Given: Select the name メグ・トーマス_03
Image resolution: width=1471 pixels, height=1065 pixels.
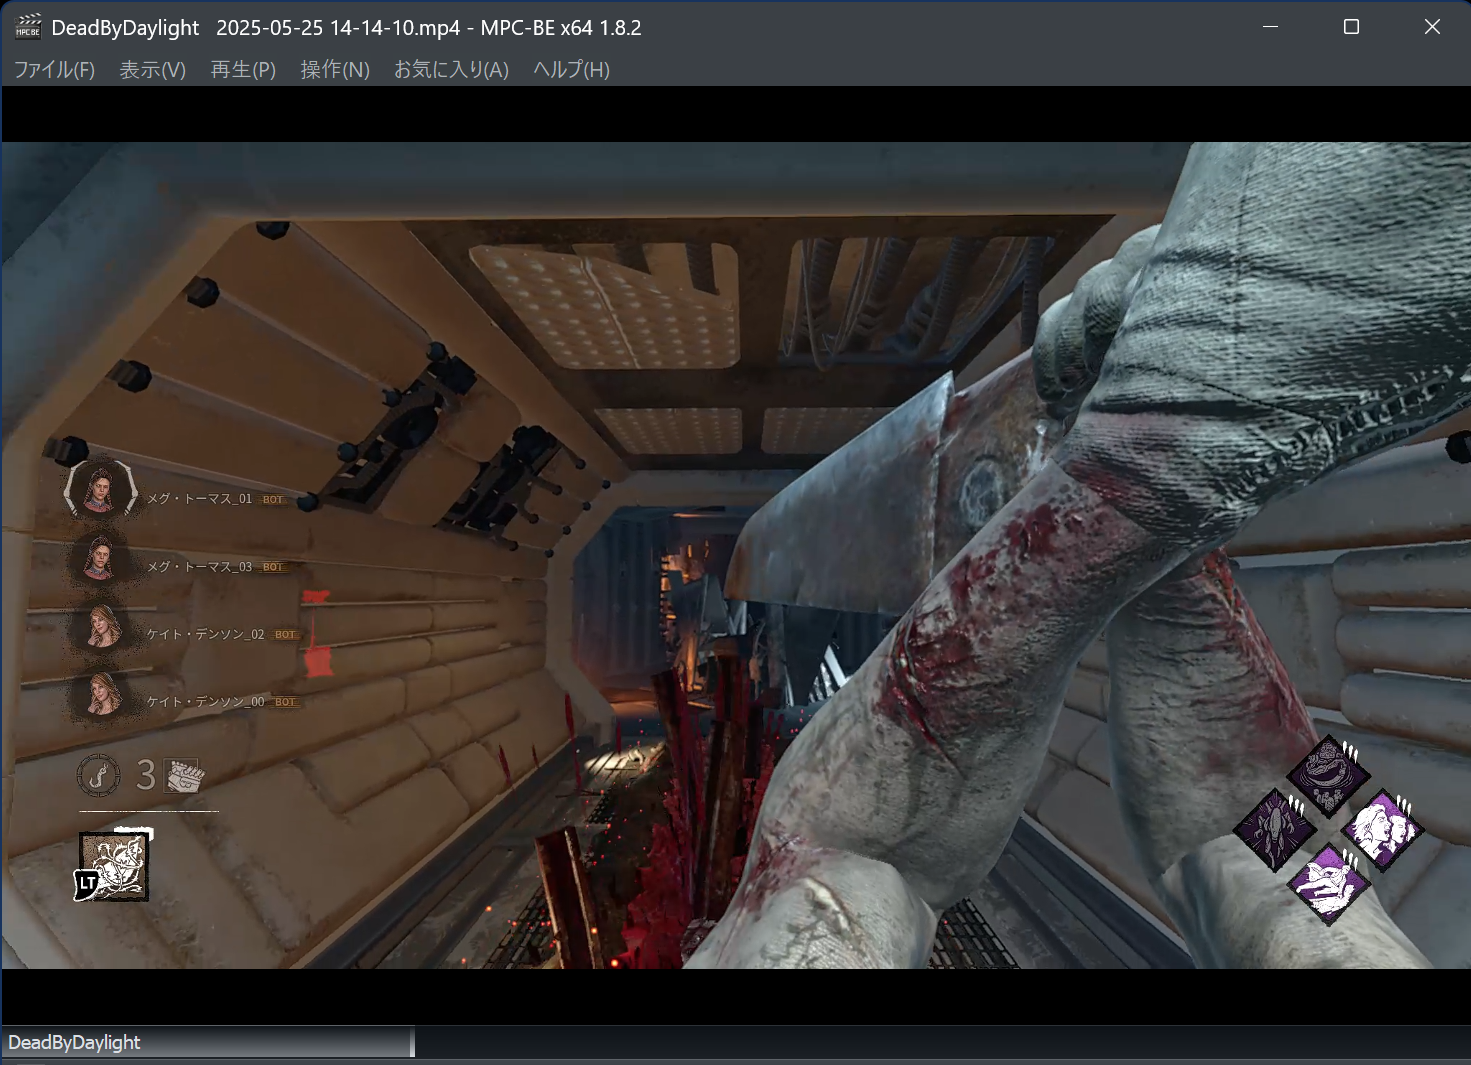Looking at the screenshot, I should pyautogui.click(x=199, y=567).
